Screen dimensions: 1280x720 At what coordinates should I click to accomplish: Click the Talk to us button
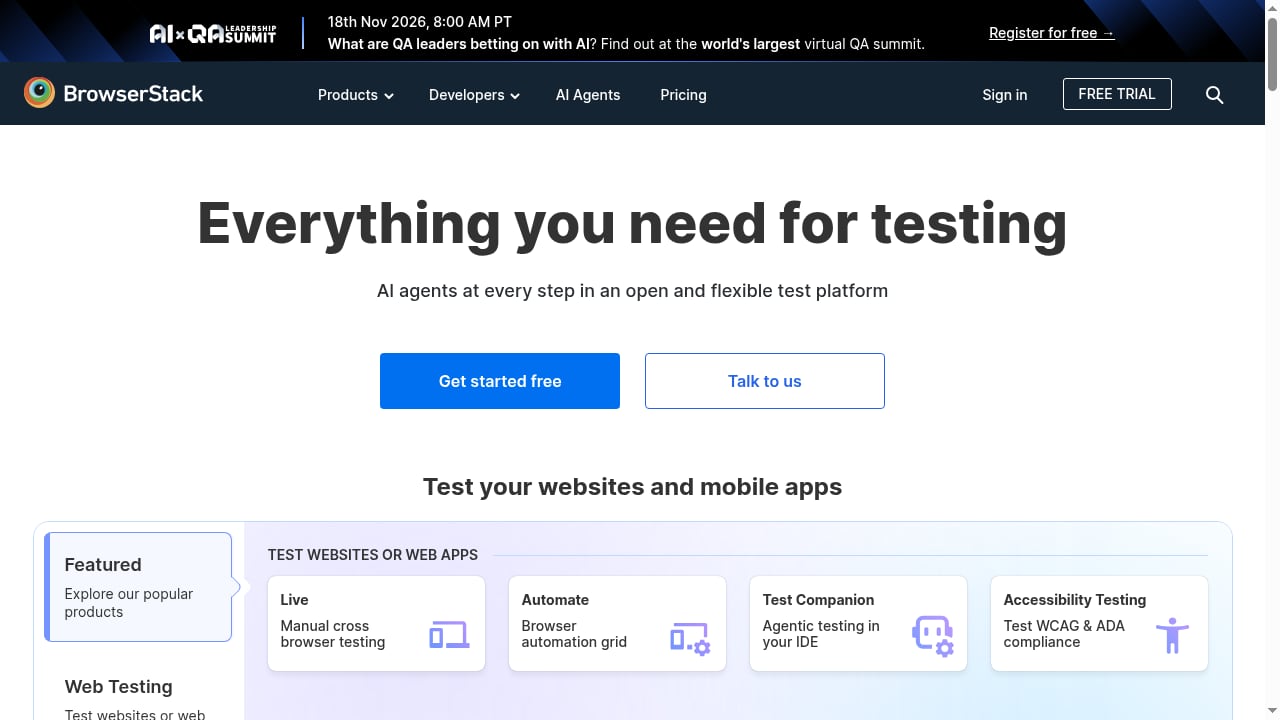click(x=765, y=381)
